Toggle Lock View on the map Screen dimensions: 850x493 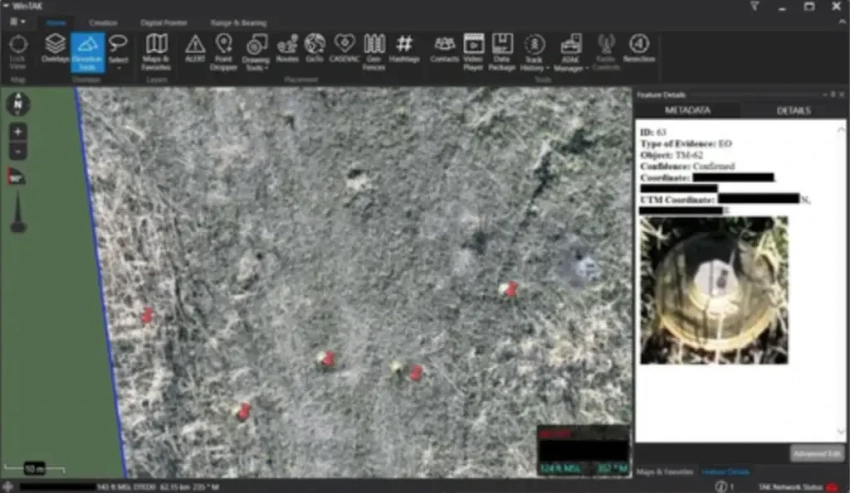pyautogui.click(x=18, y=49)
